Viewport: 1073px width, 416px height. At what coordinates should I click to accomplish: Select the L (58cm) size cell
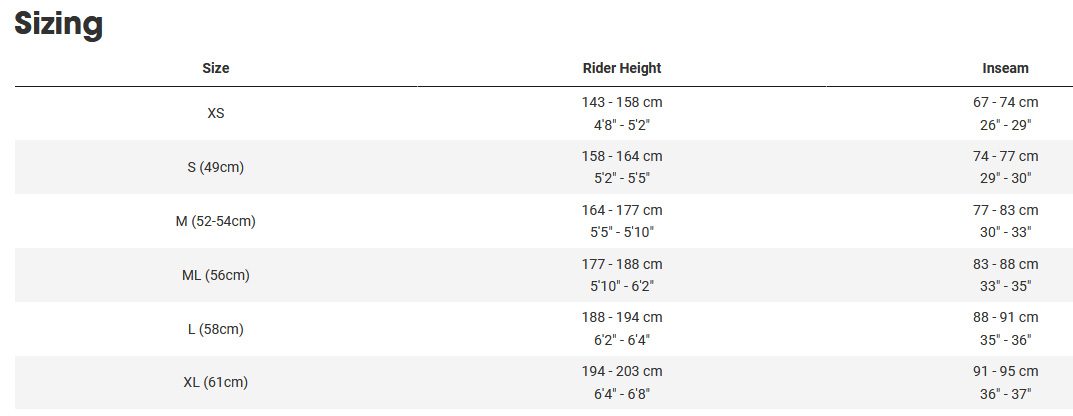(x=216, y=329)
